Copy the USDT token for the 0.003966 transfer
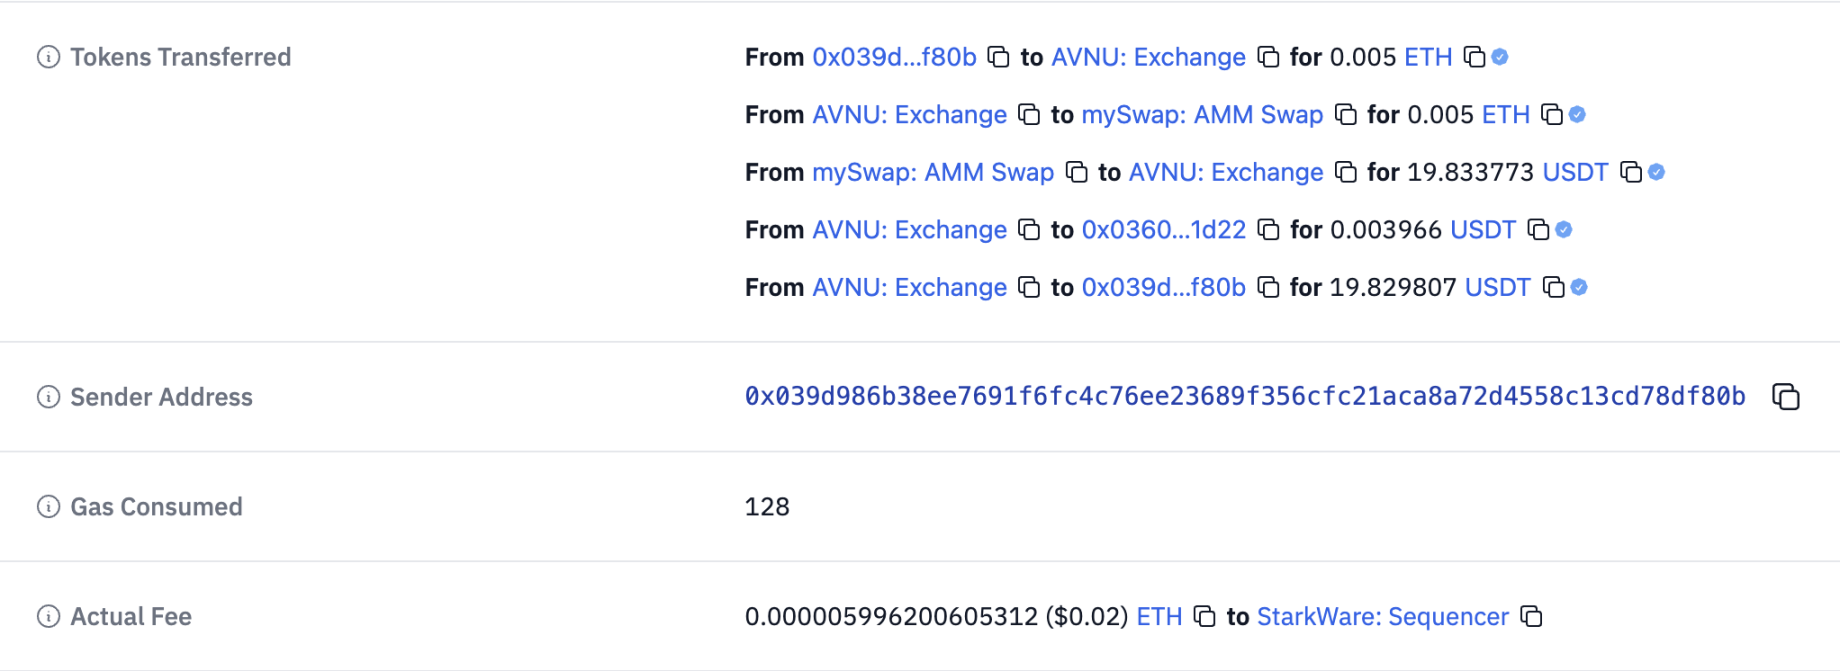 [1538, 230]
